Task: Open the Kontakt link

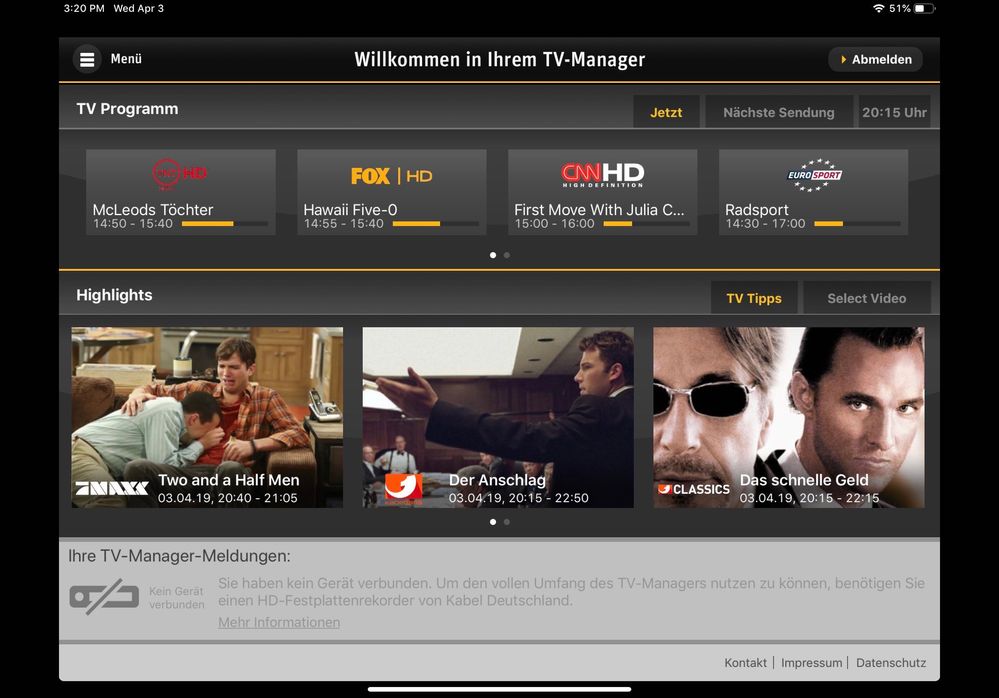Action: point(745,662)
